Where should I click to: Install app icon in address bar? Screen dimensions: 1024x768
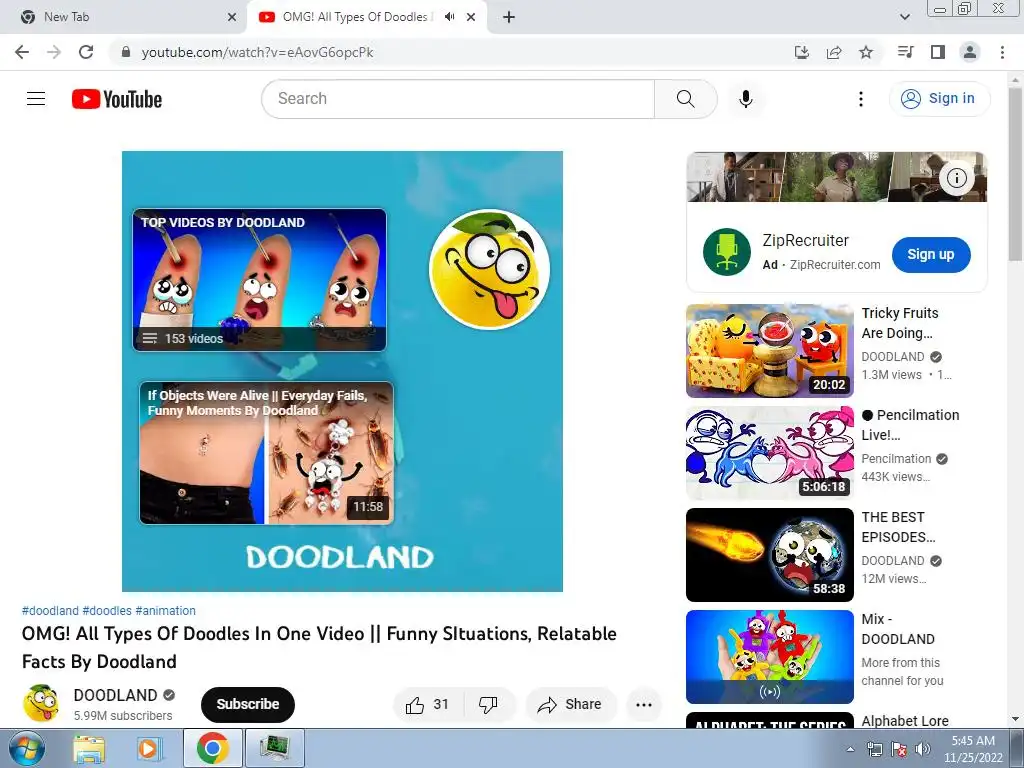802,52
